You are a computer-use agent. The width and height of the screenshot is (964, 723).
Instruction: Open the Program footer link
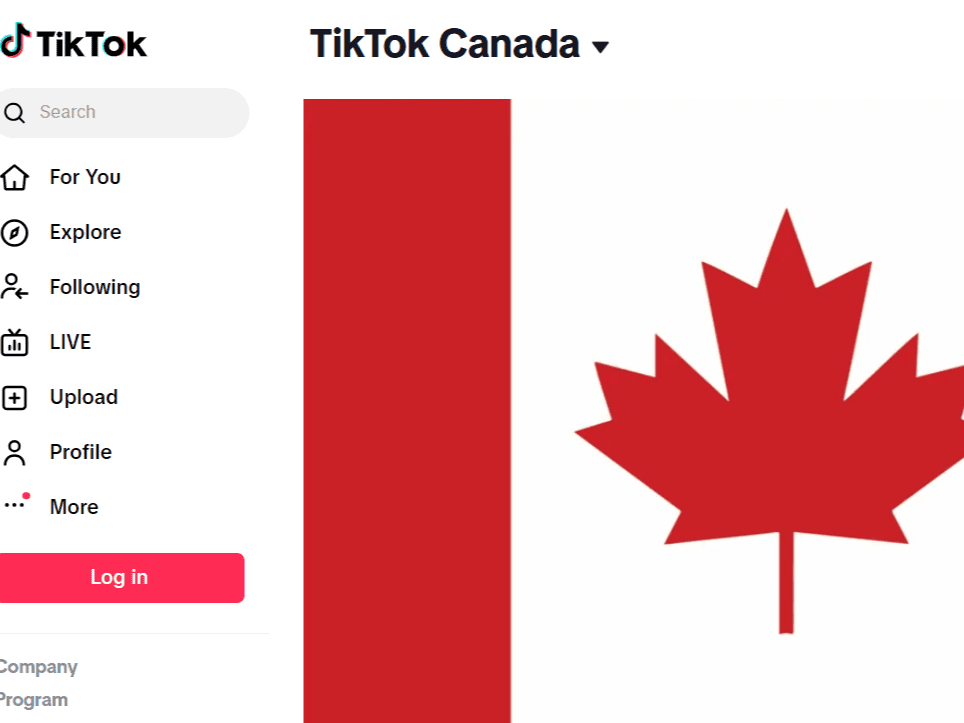tap(34, 700)
